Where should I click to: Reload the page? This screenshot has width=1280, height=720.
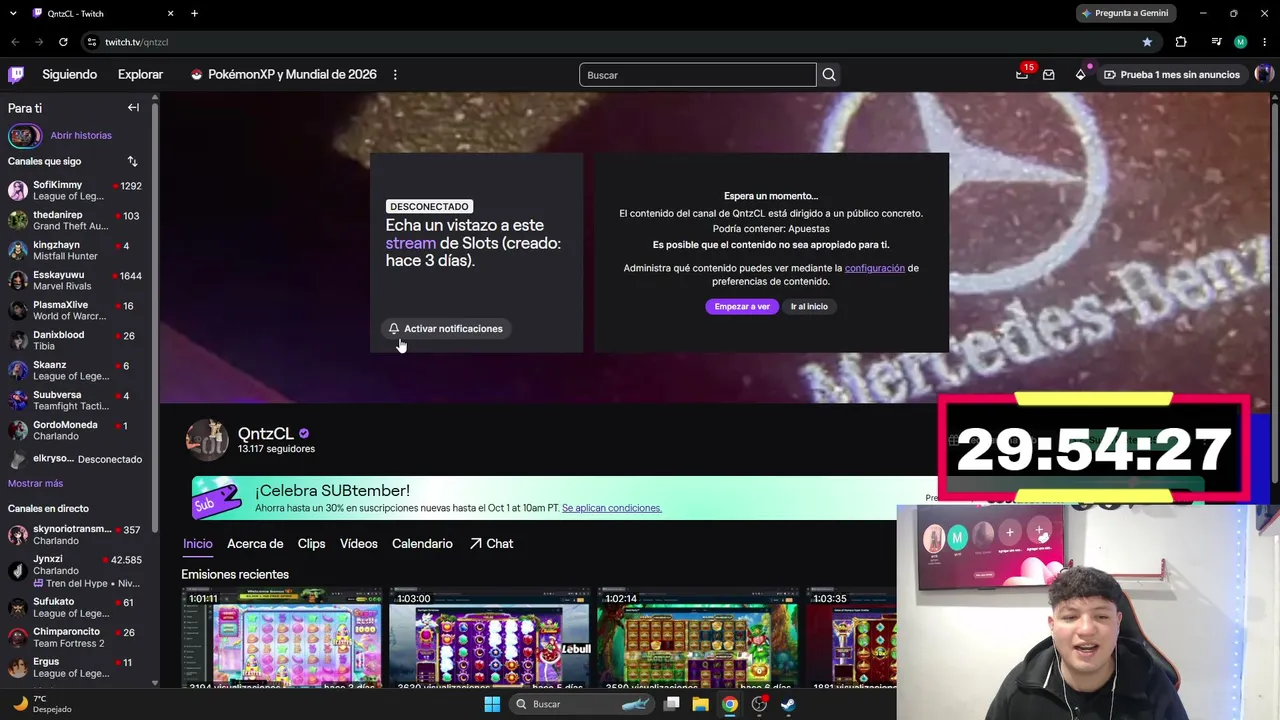(63, 42)
